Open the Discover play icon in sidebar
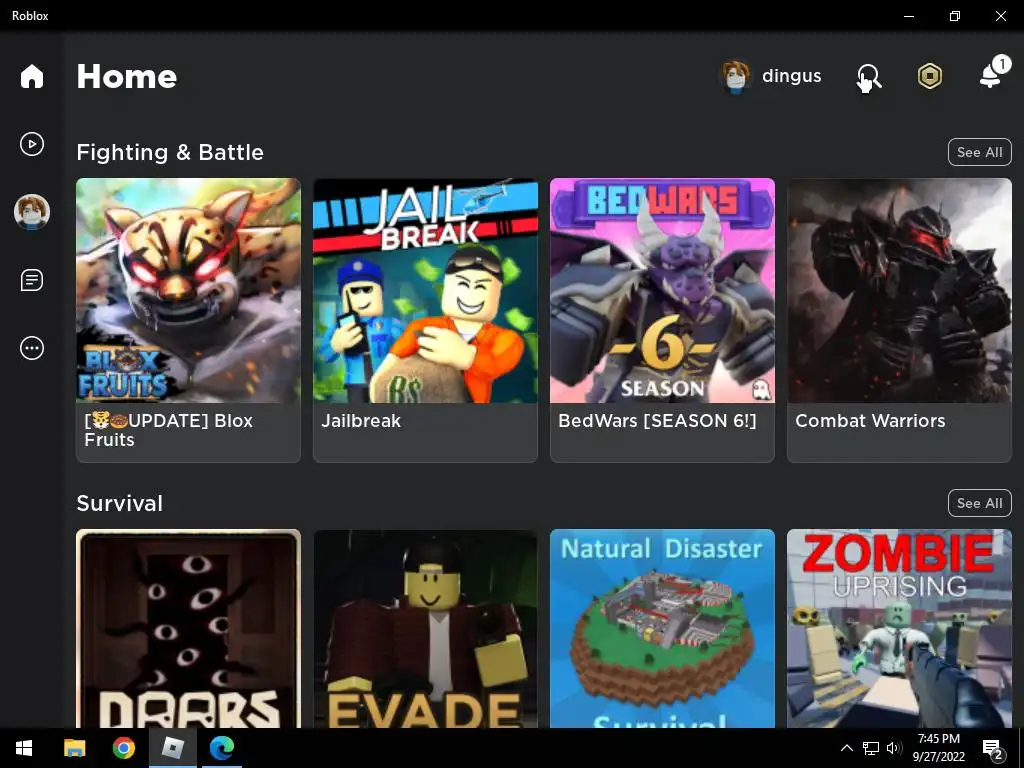Screen dimensions: 1024x768 pyautogui.click(x=31, y=144)
